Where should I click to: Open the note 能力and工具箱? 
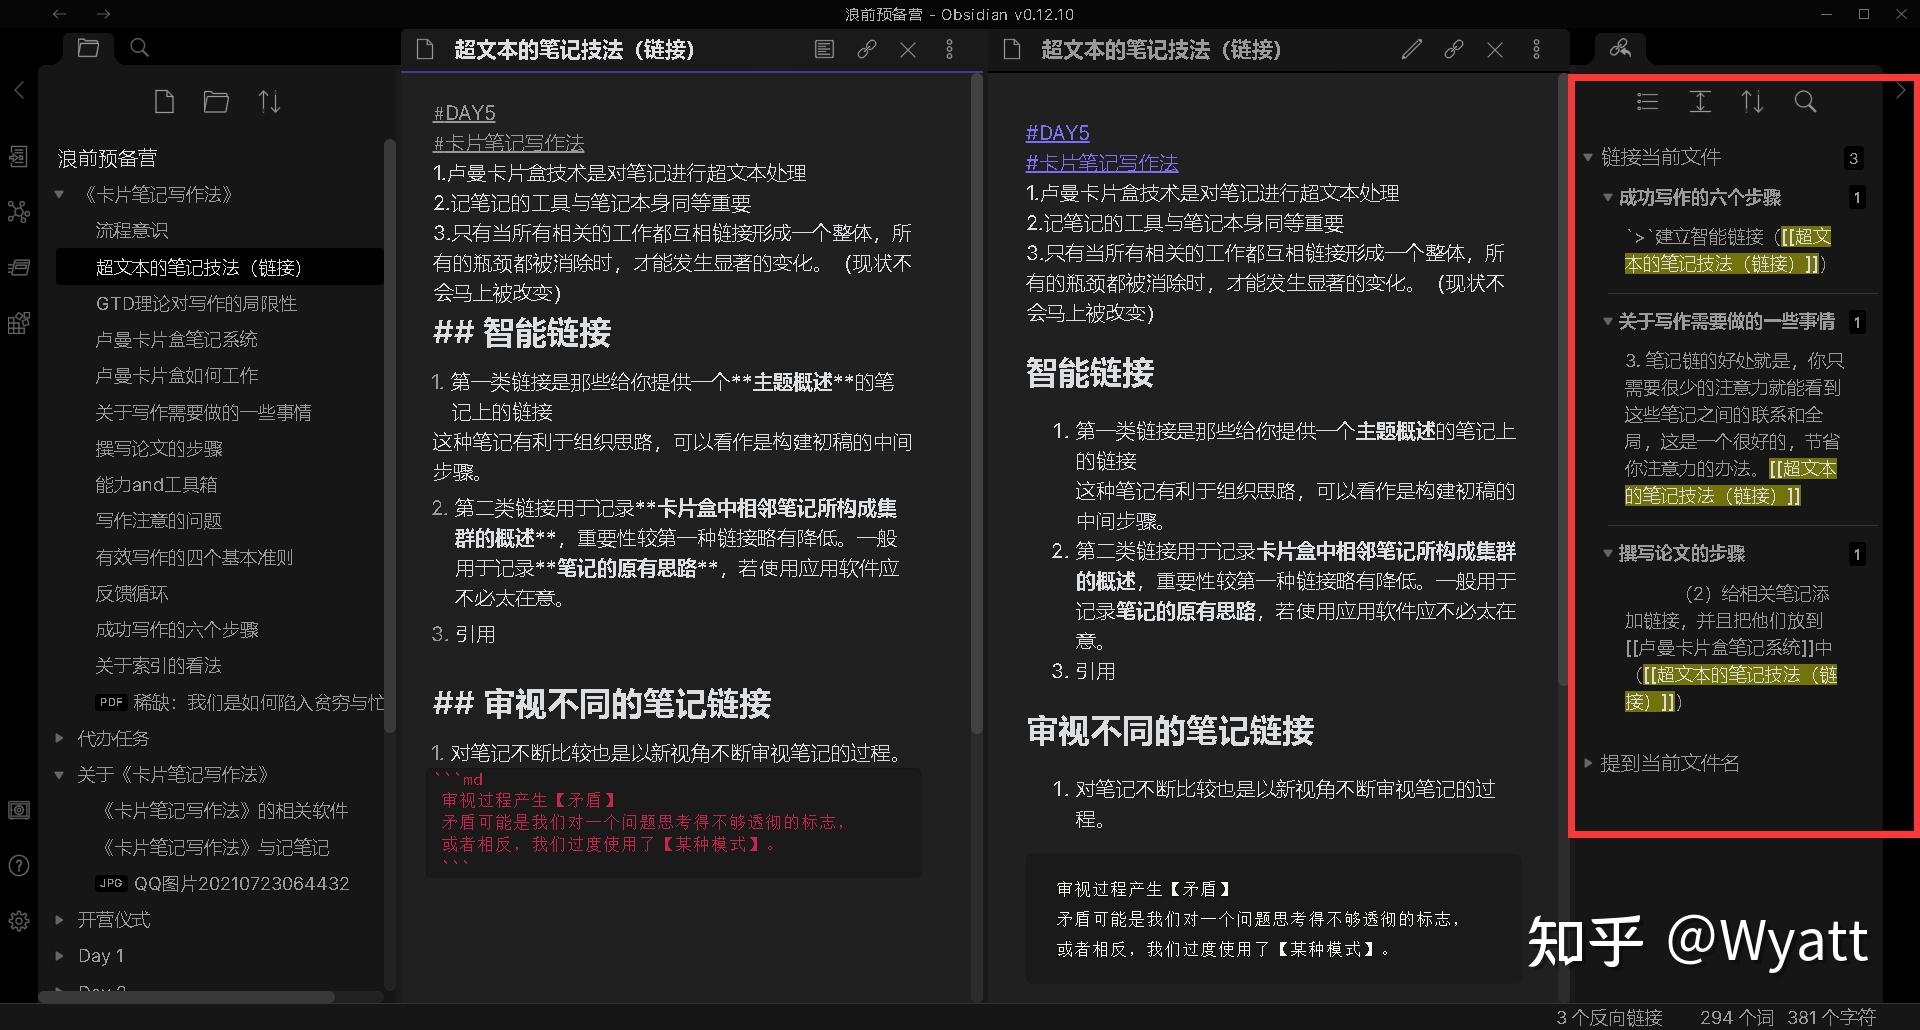pyautogui.click(x=156, y=484)
